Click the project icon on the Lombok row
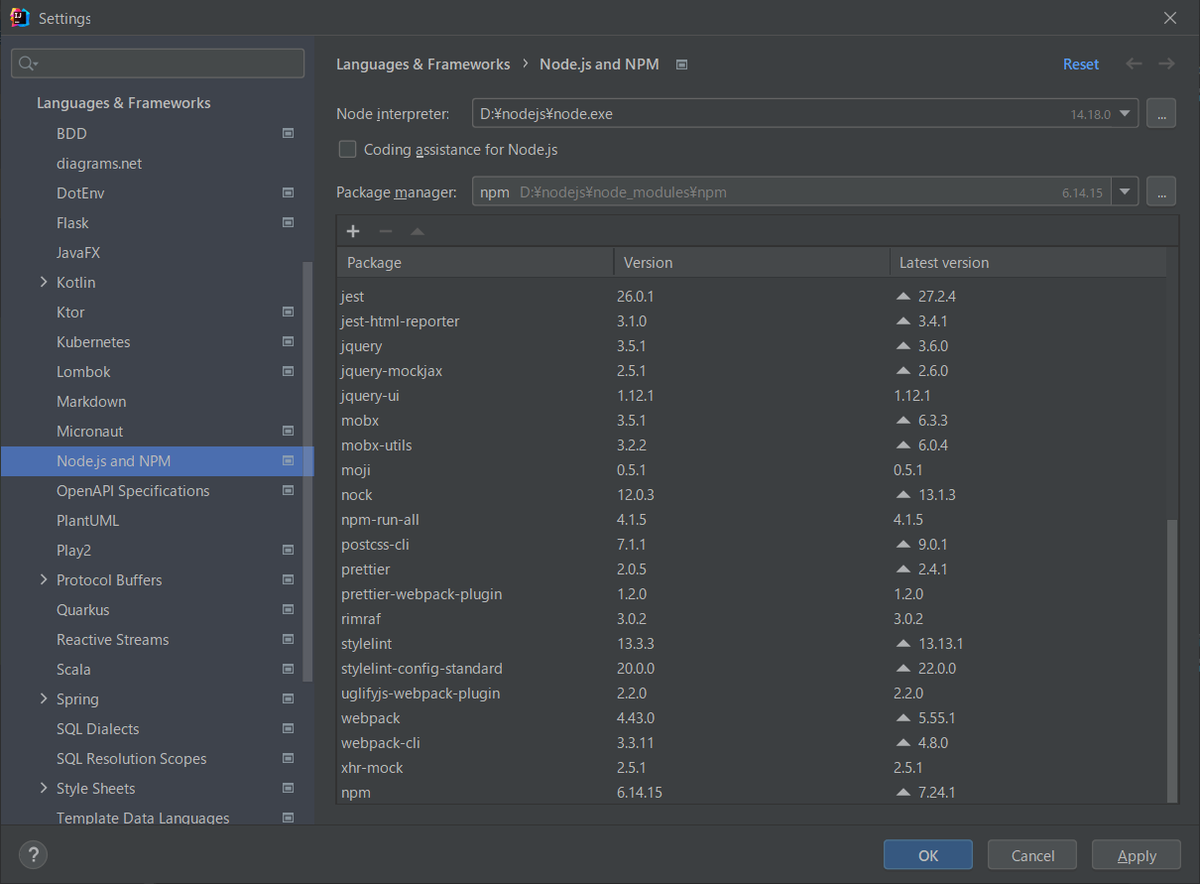Screen dimensions: 1200x884 [x=288, y=372]
